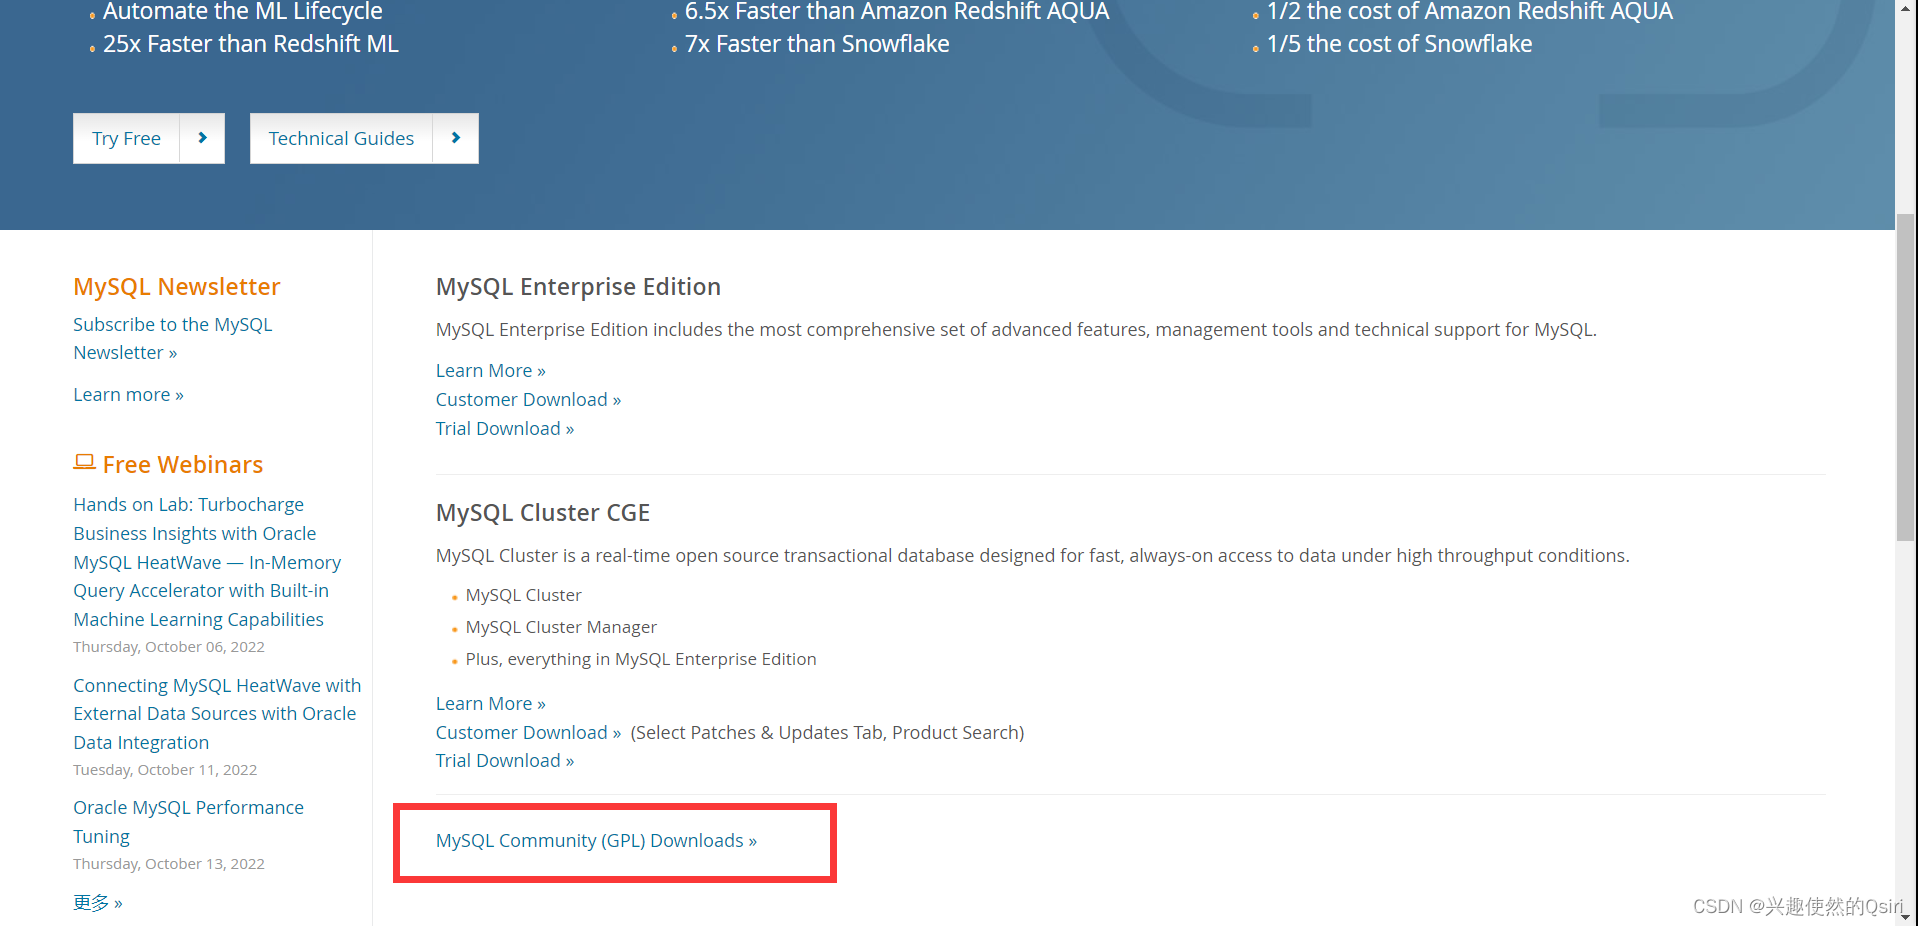Click 'Plus, everything in MySQL Enterprise Edition' text
The height and width of the screenshot is (926, 1918).
tap(641, 659)
